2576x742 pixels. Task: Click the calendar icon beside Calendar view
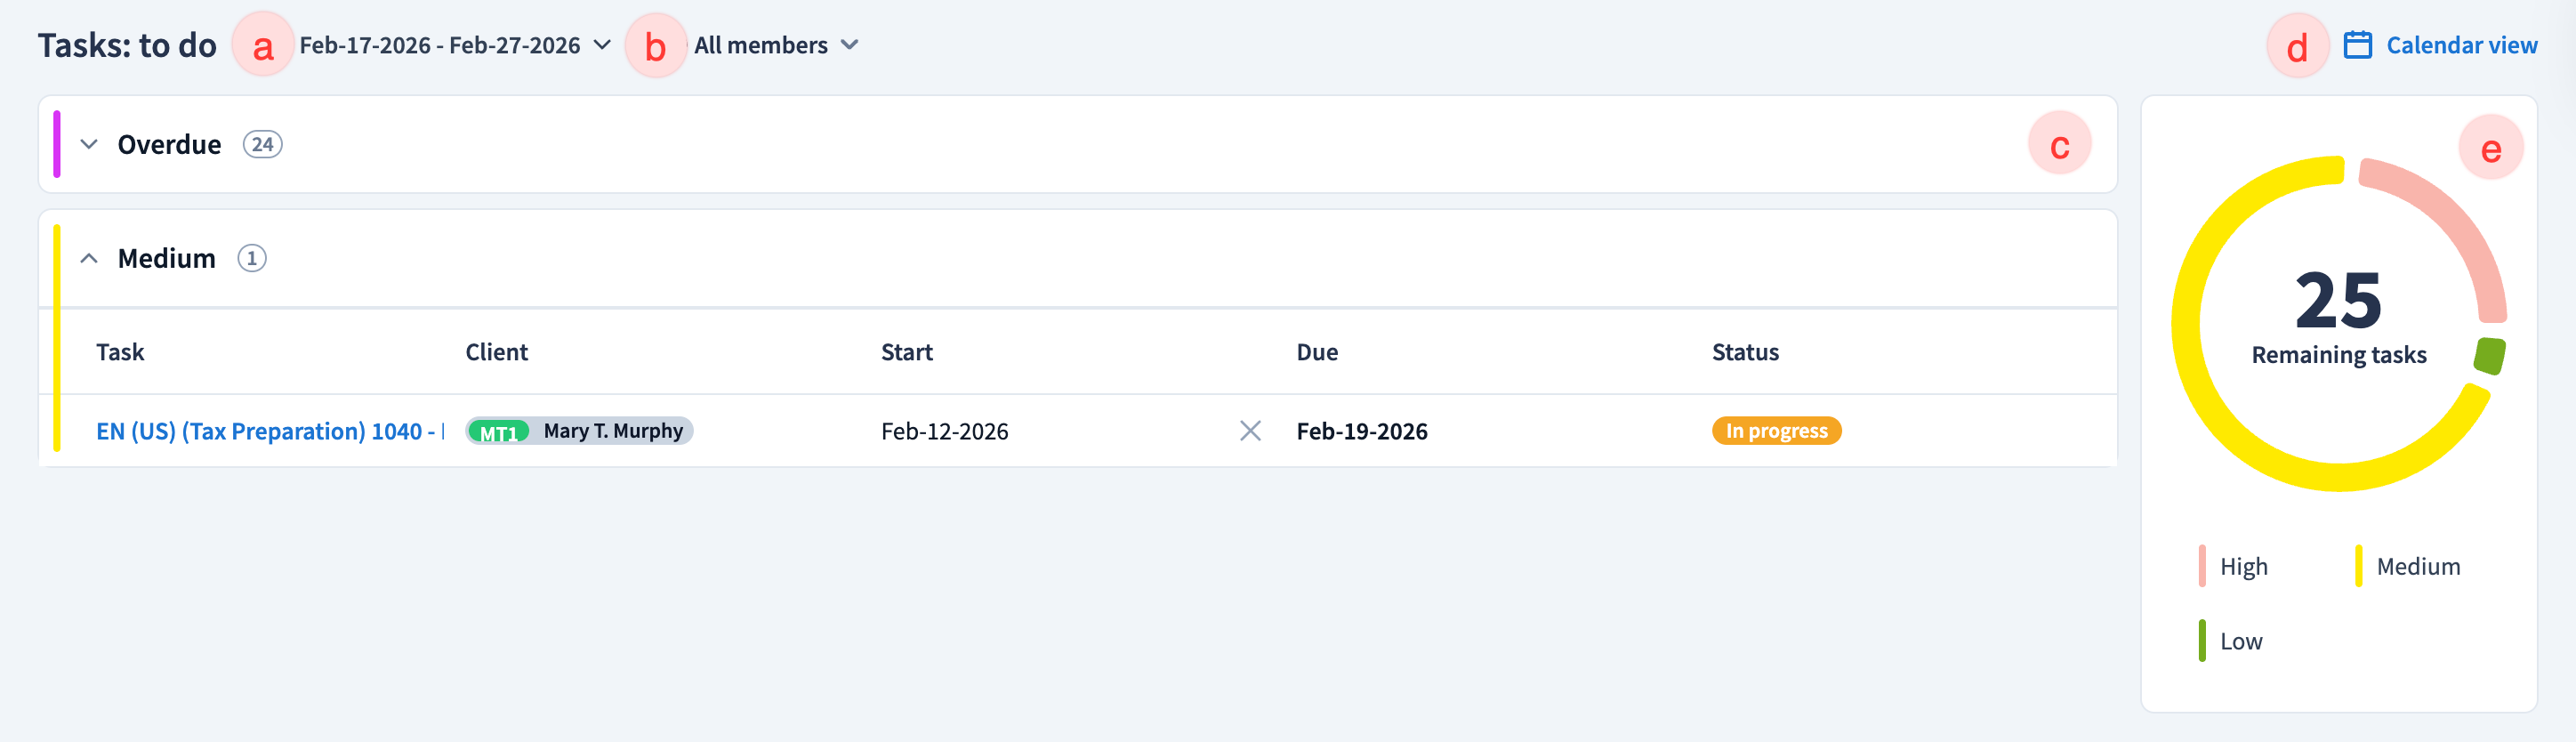click(x=2357, y=45)
